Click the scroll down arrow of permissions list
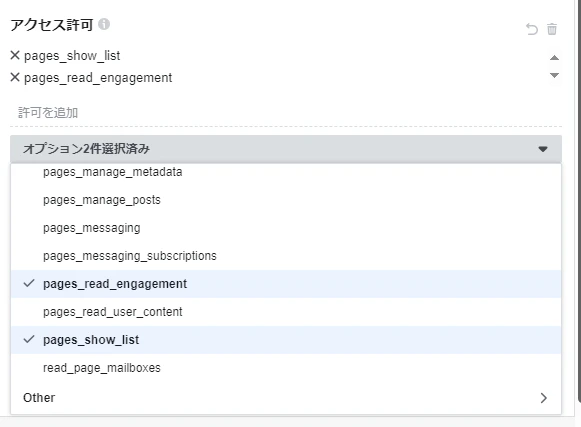This screenshot has width=581, height=427. [x=554, y=75]
